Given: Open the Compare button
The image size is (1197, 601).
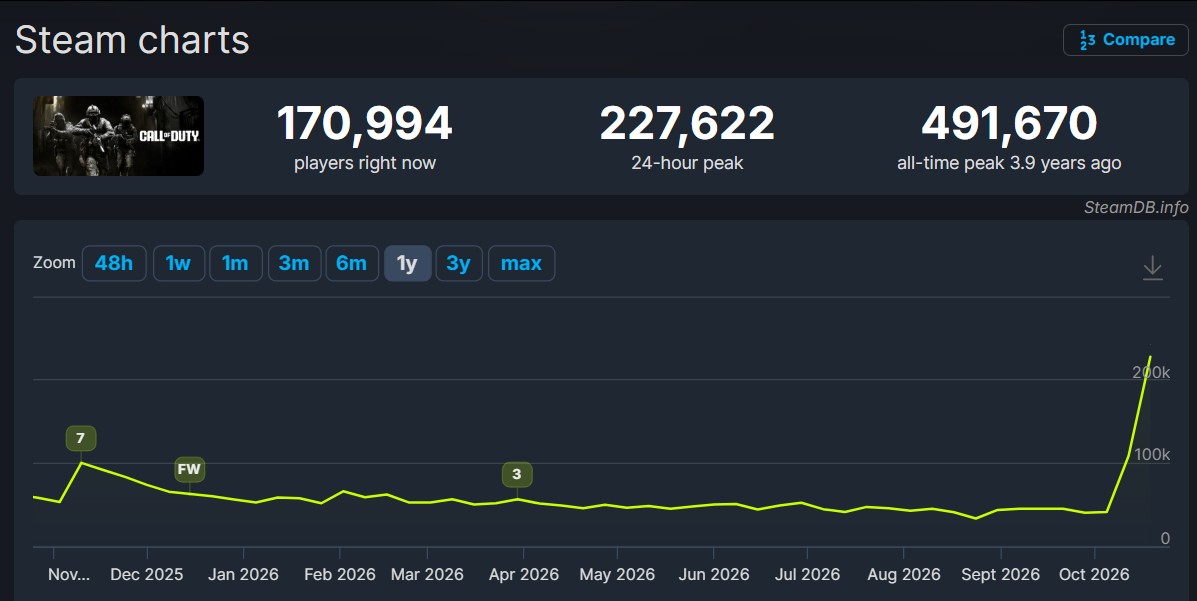Looking at the screenshot, I should pyautogui.click(x=1126, y=40).
